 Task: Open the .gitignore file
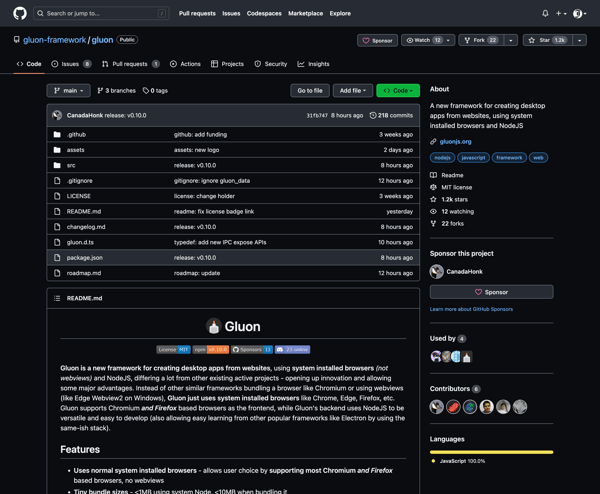click(x=80, y=181)
